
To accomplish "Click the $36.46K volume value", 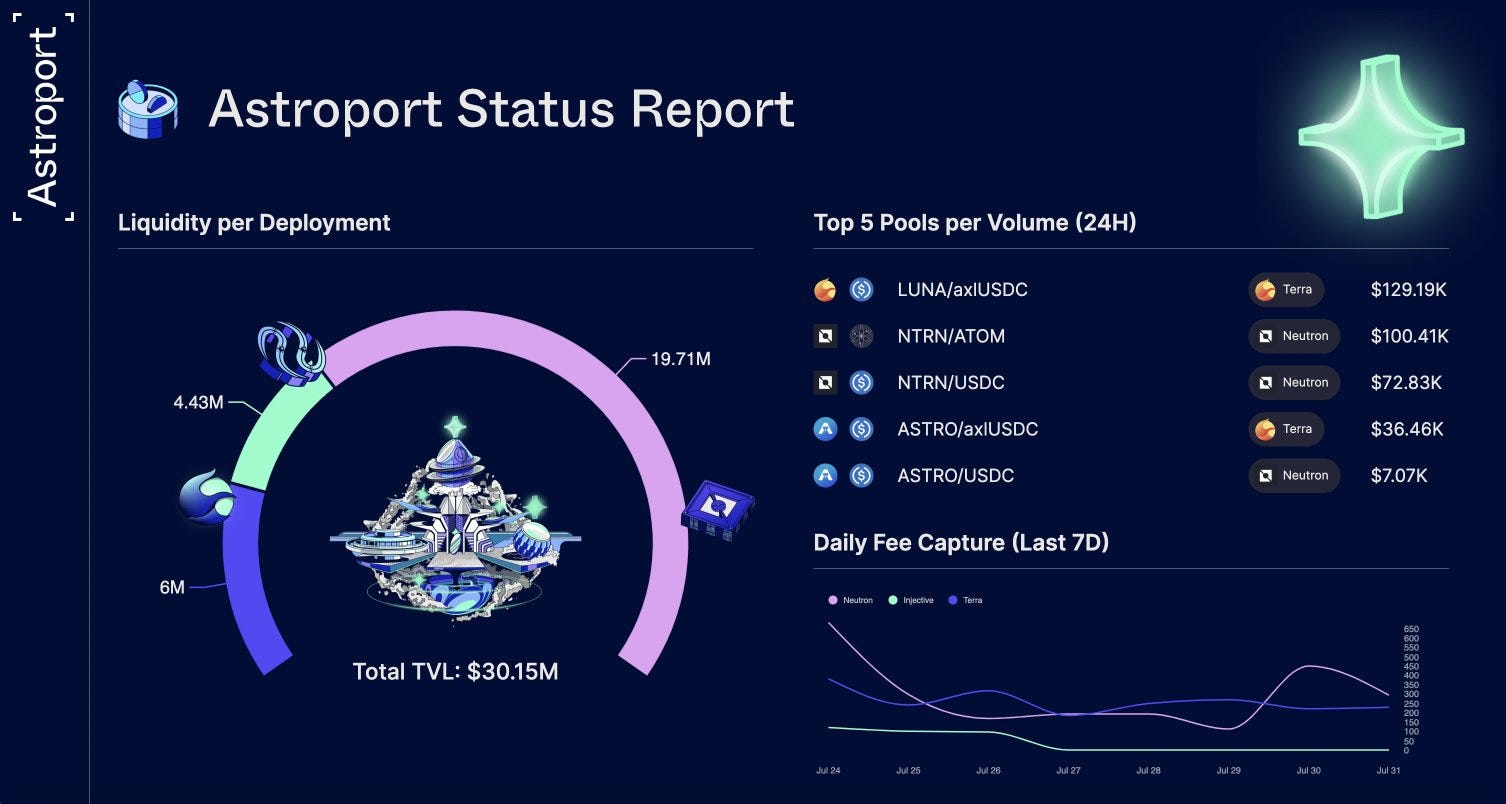I will (x=1406, y=429).
